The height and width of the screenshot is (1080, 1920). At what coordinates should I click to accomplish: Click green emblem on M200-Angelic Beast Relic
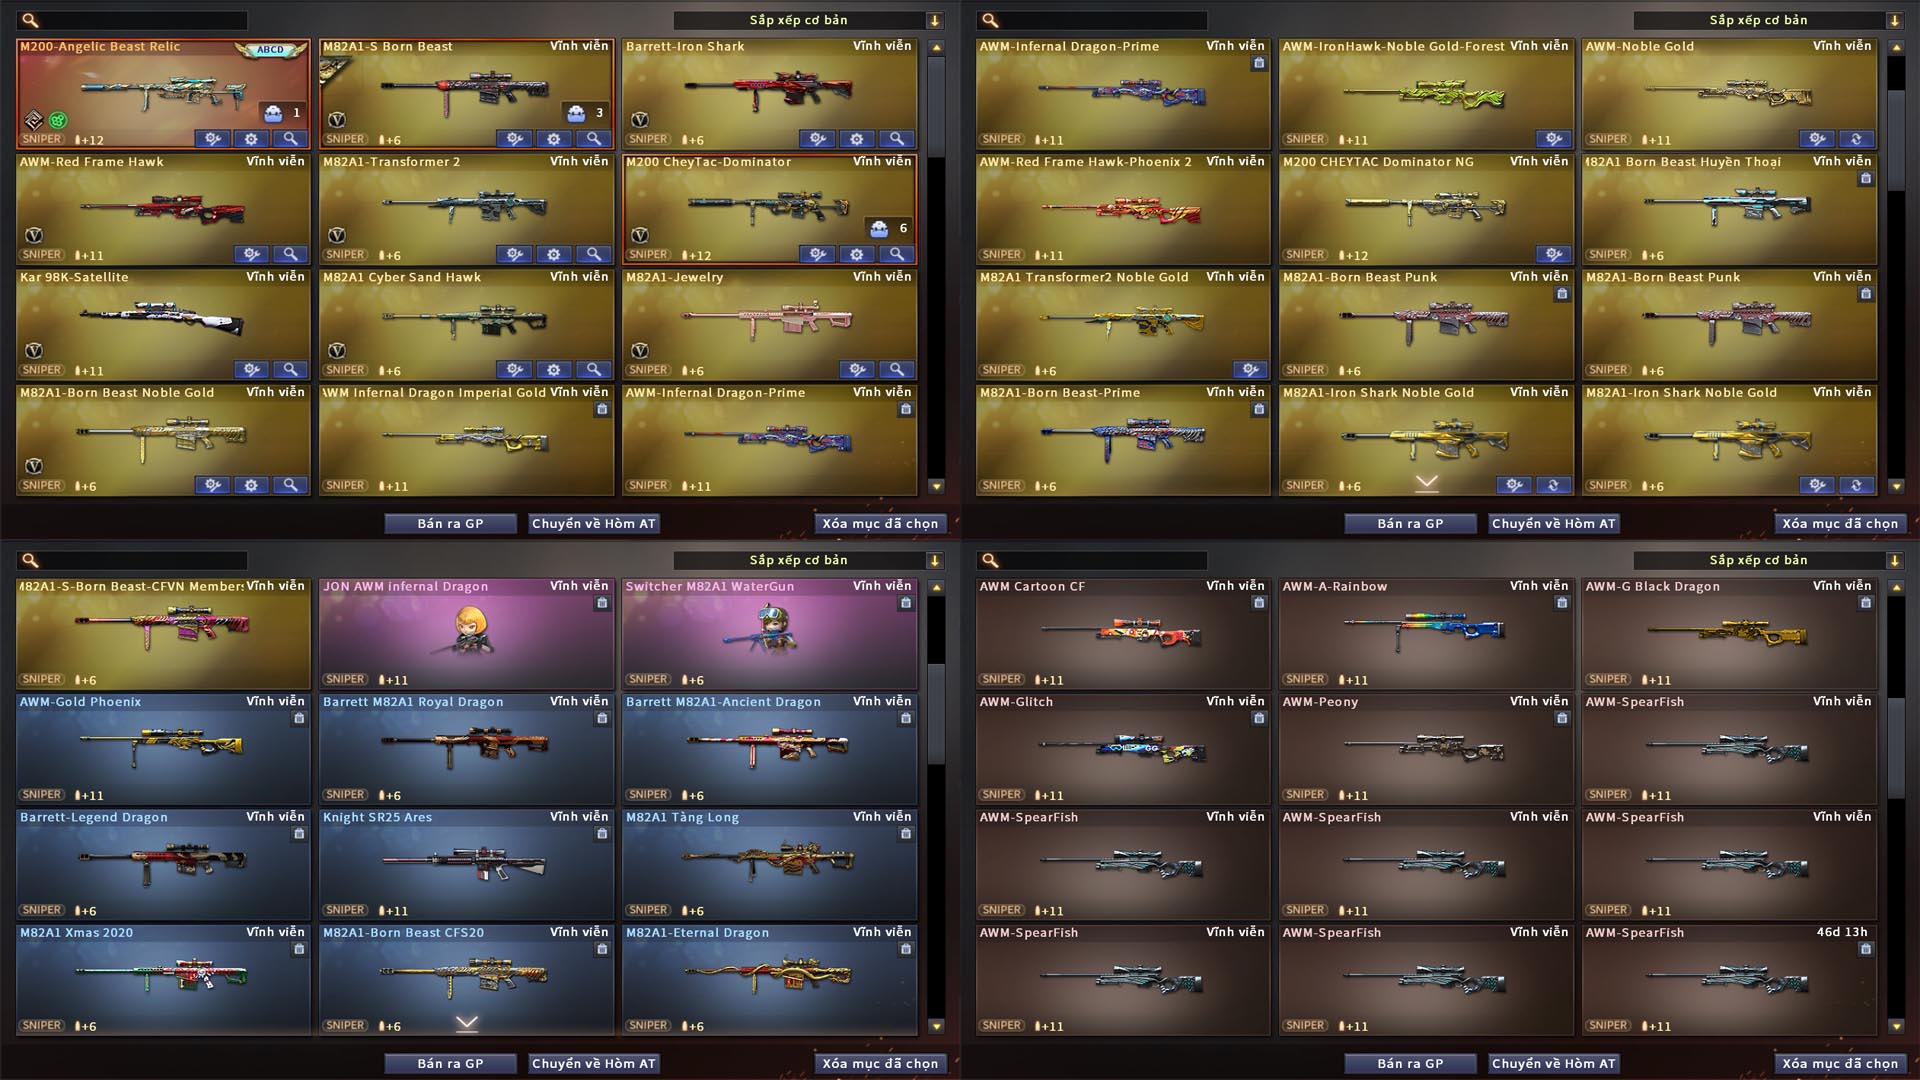58,120
